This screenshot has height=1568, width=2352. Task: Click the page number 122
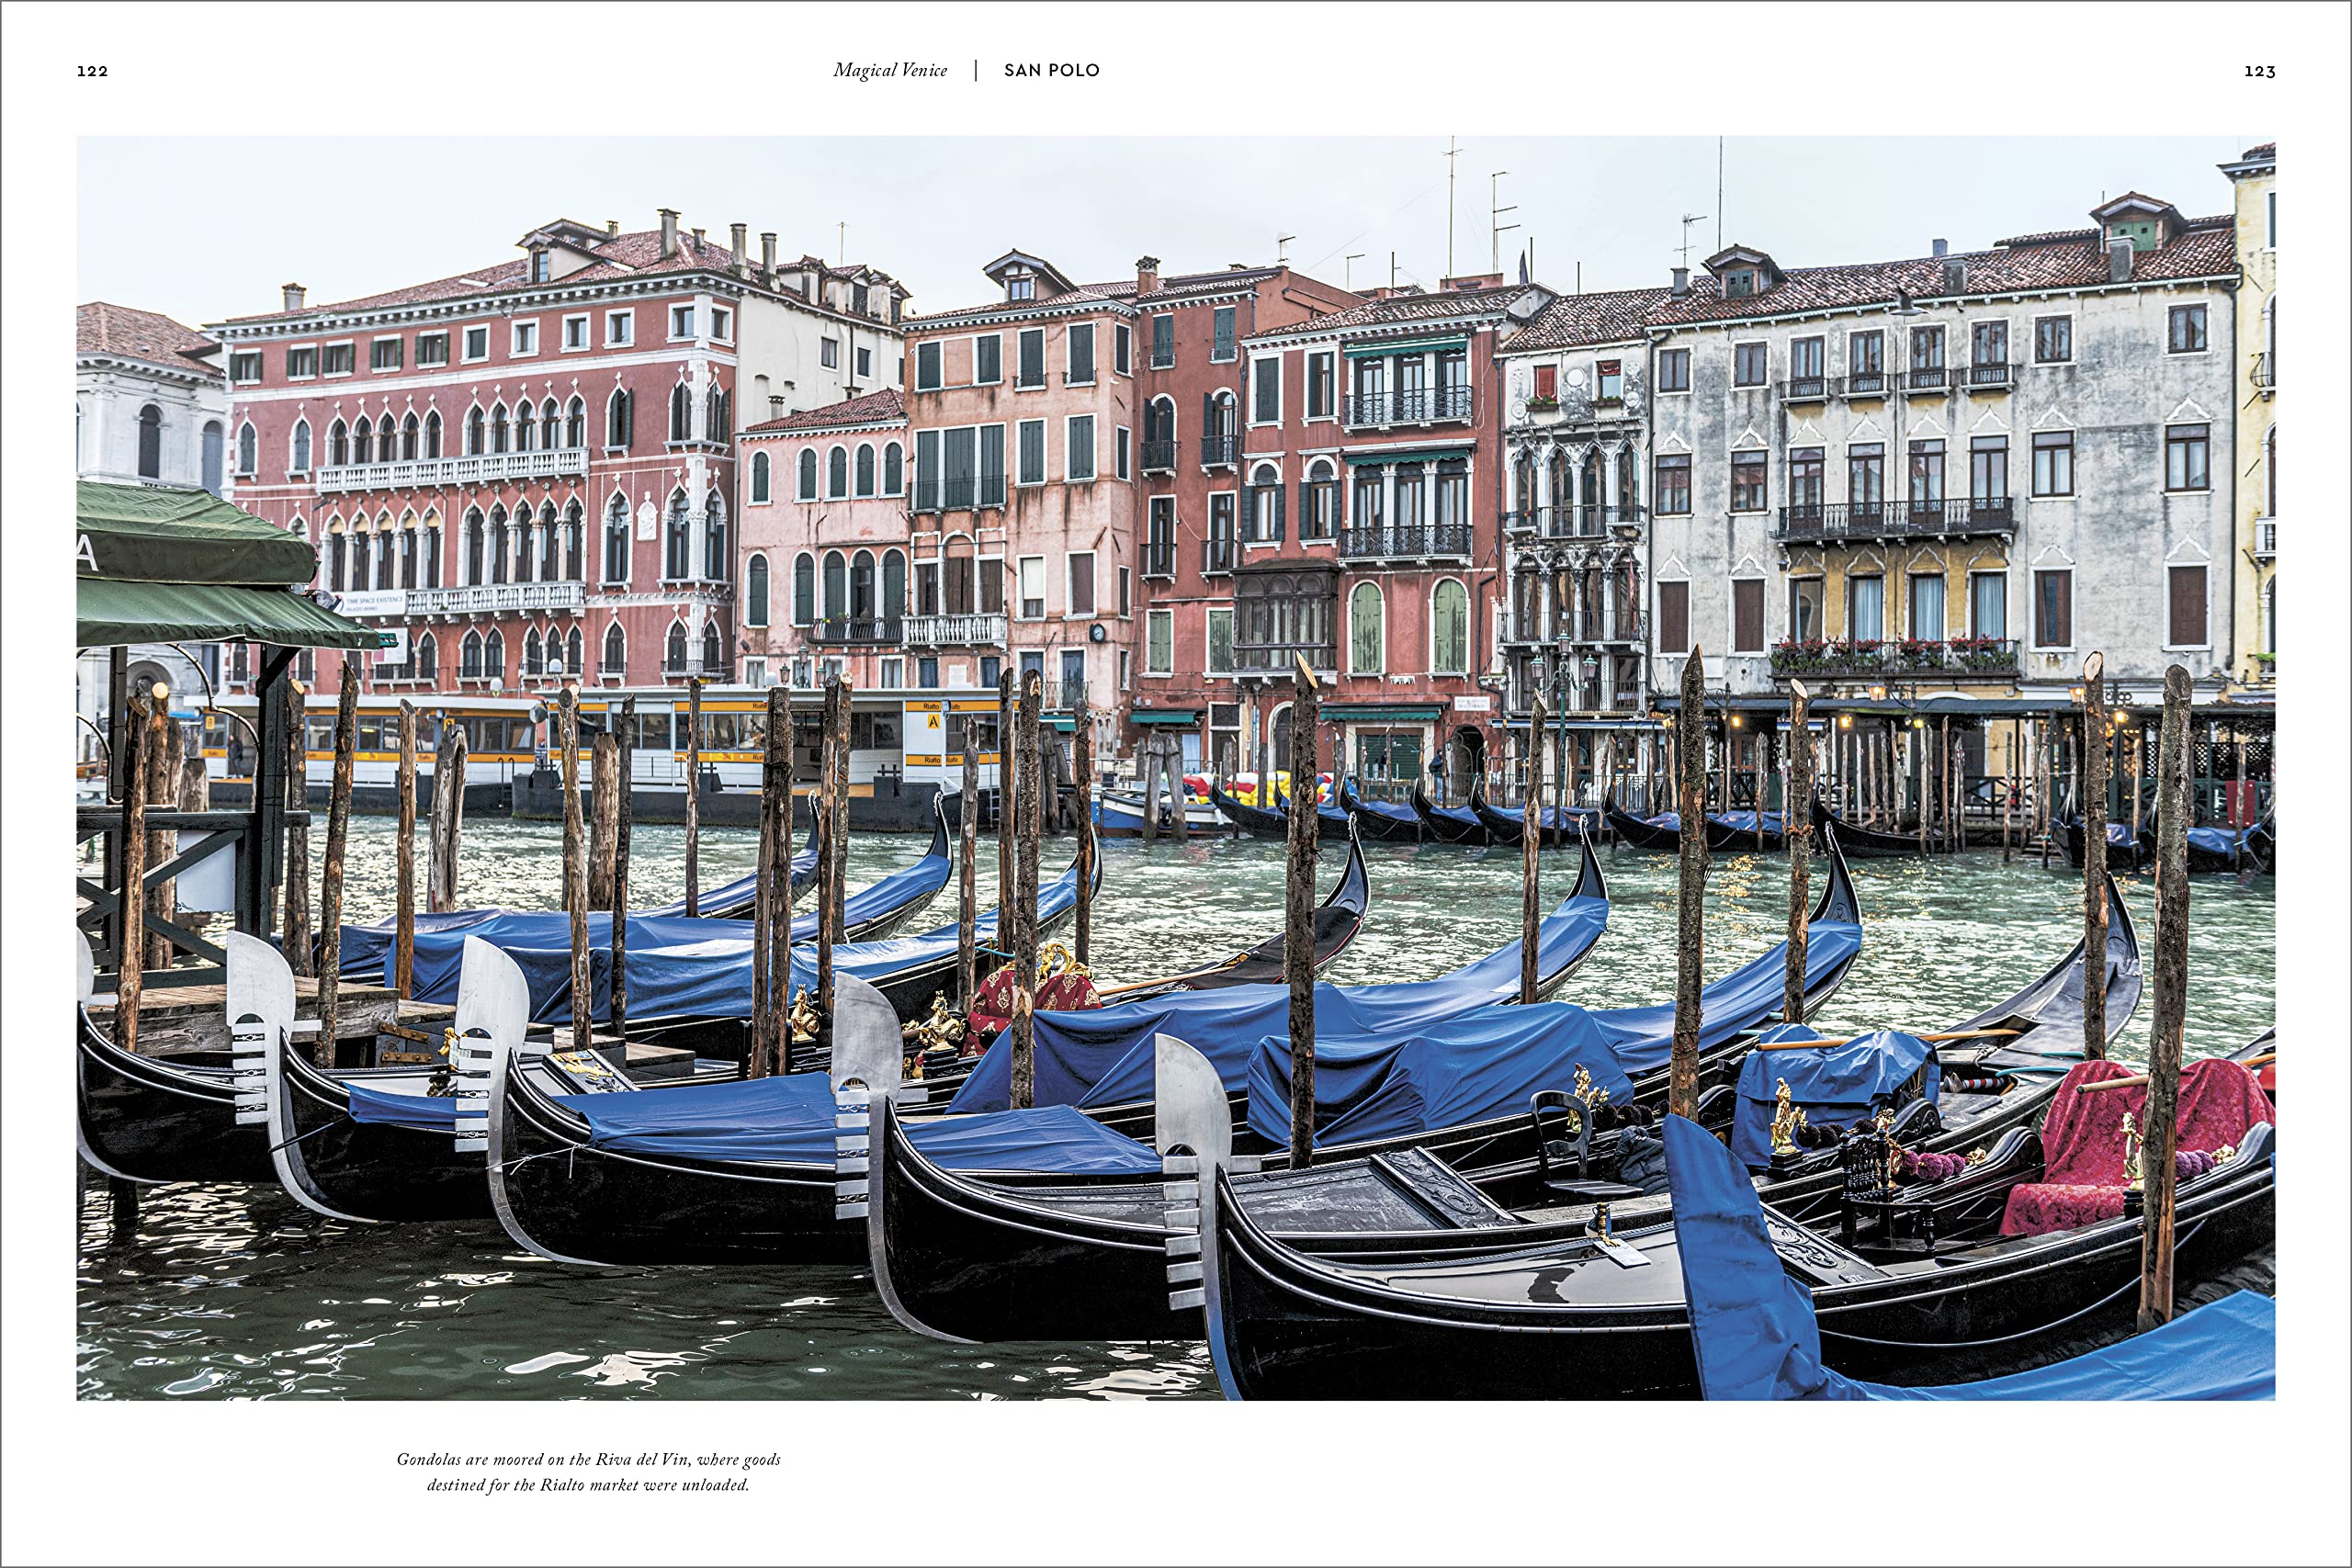(x=92, y=71)
